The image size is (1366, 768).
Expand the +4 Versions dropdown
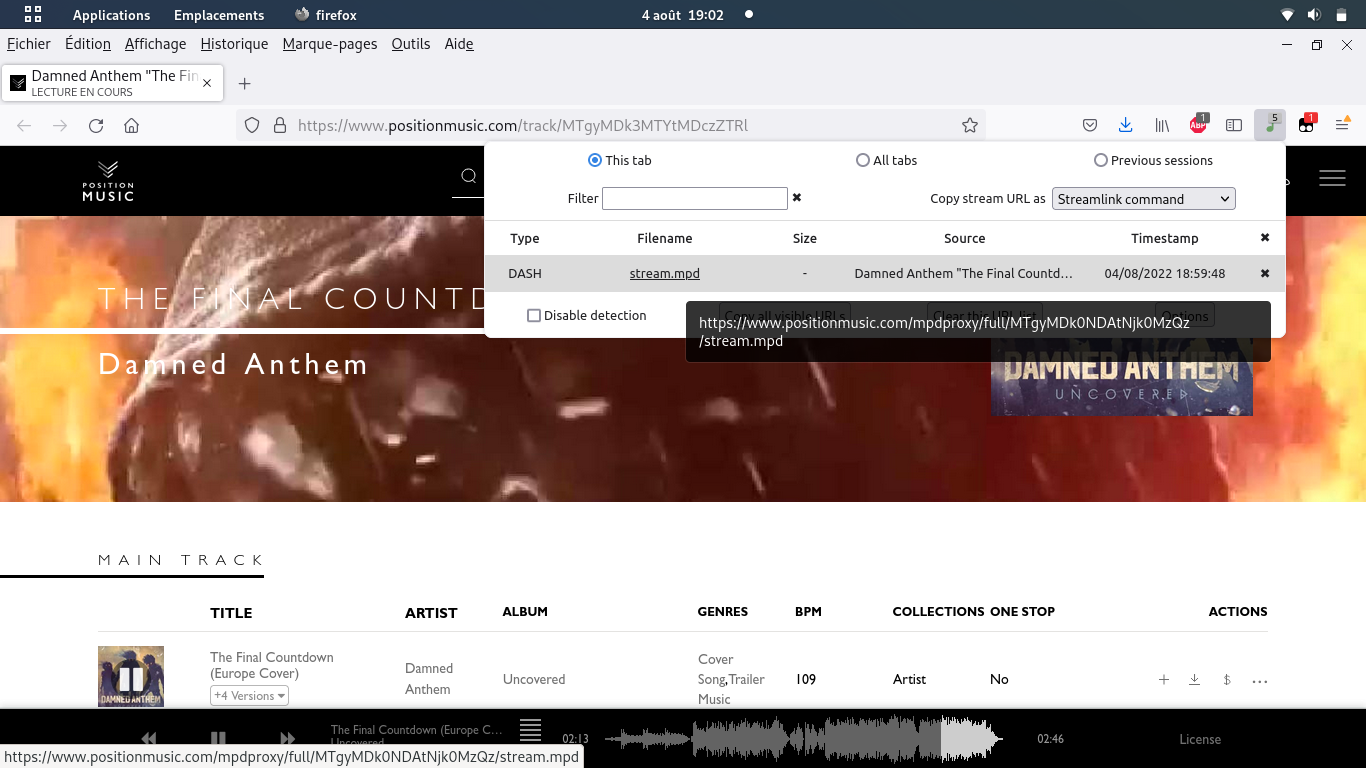250,695
